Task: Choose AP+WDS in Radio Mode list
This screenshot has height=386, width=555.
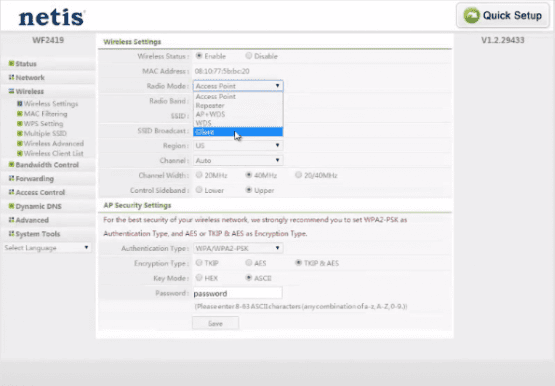Action: pos(238,114)
